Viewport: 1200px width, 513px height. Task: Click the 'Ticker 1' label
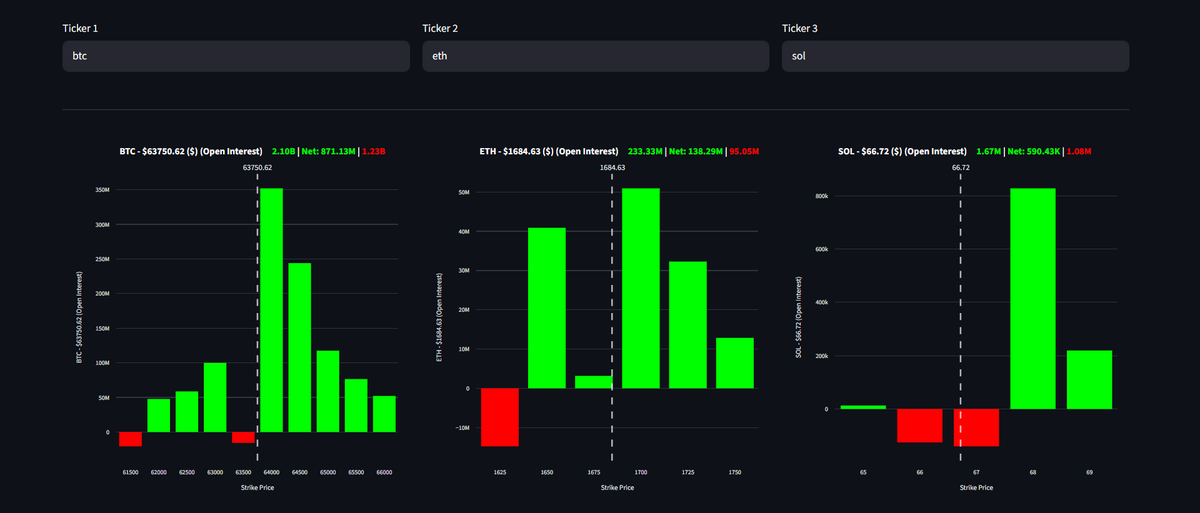point(80,28)
